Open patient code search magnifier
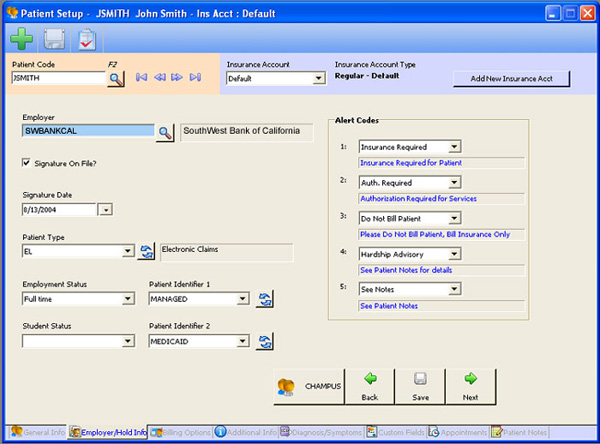The width and height of the screenshot is (600, 444). coord(116,78)
